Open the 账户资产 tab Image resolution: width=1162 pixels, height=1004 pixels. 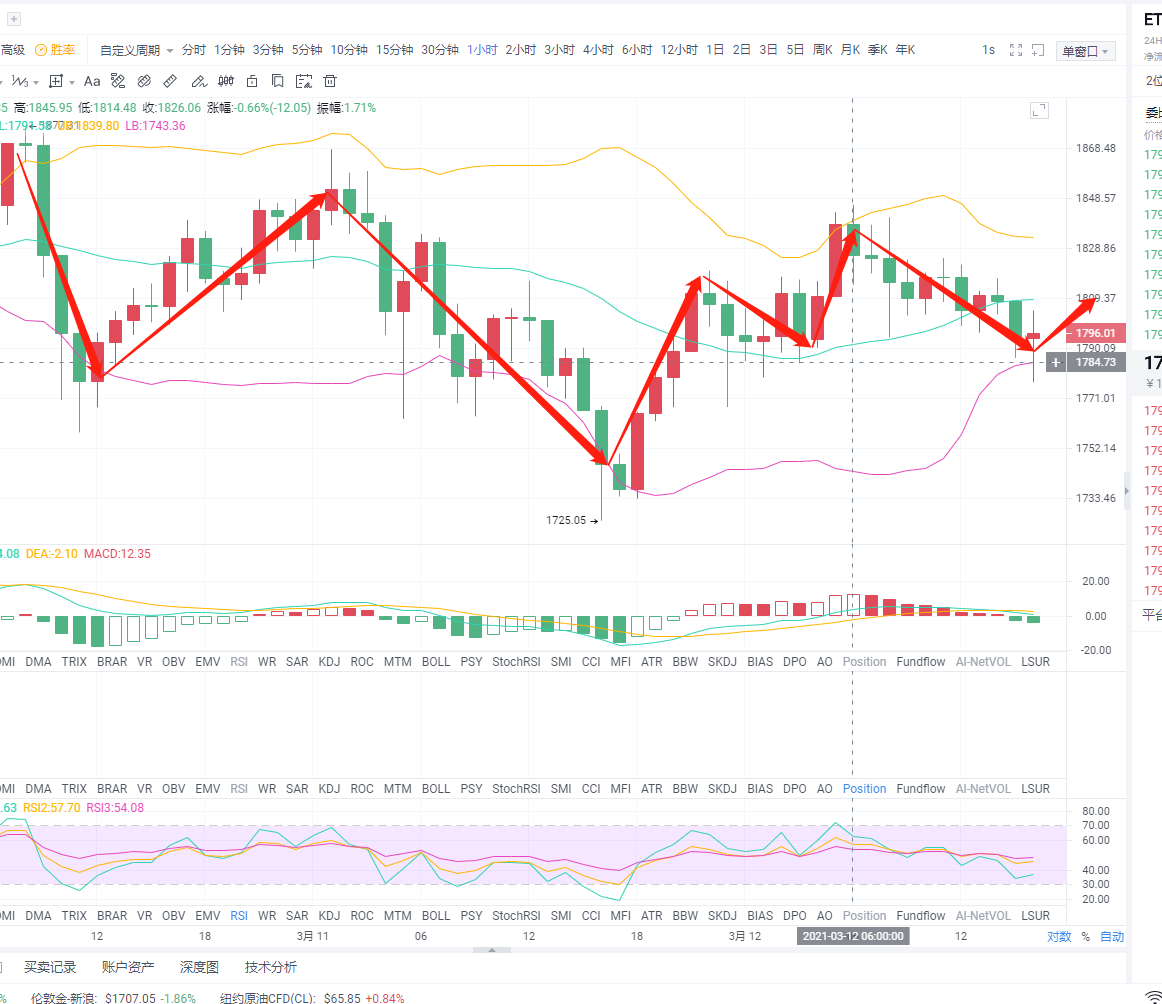127,967
